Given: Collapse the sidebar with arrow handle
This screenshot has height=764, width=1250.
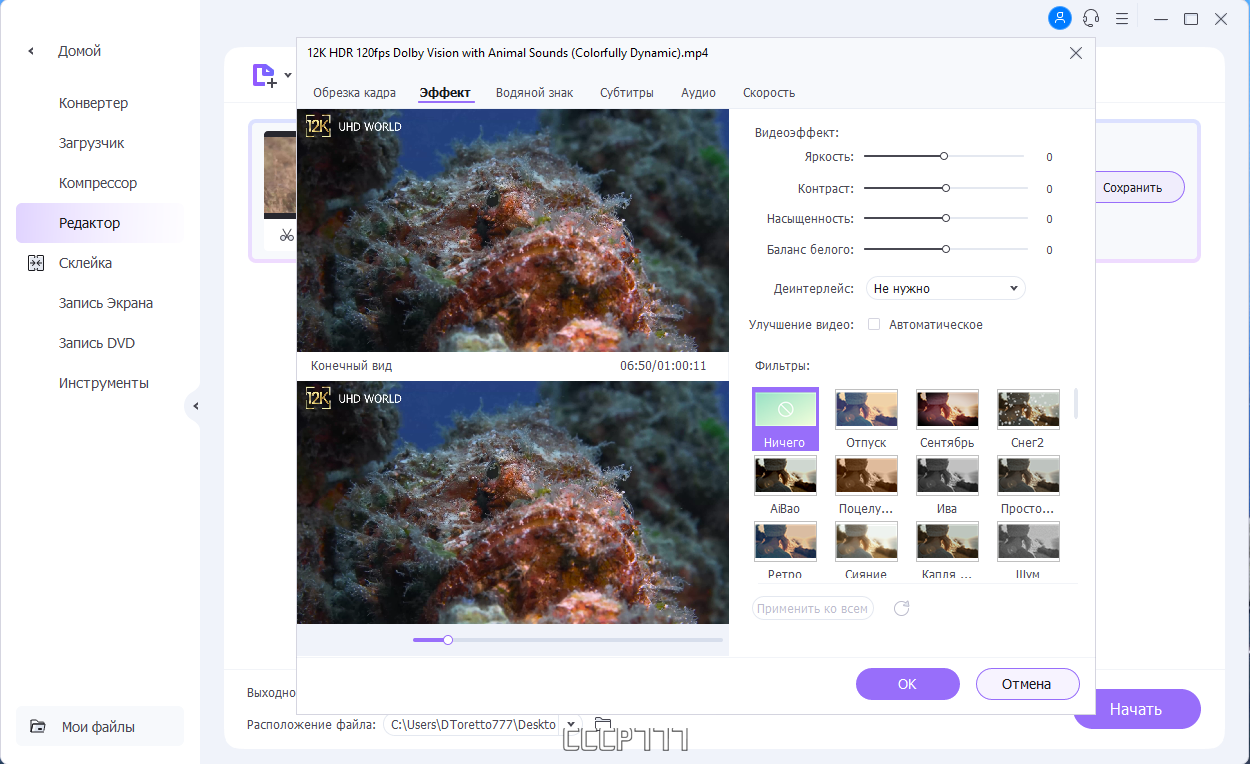Looking at the screenshot, I should click(195, 406).
